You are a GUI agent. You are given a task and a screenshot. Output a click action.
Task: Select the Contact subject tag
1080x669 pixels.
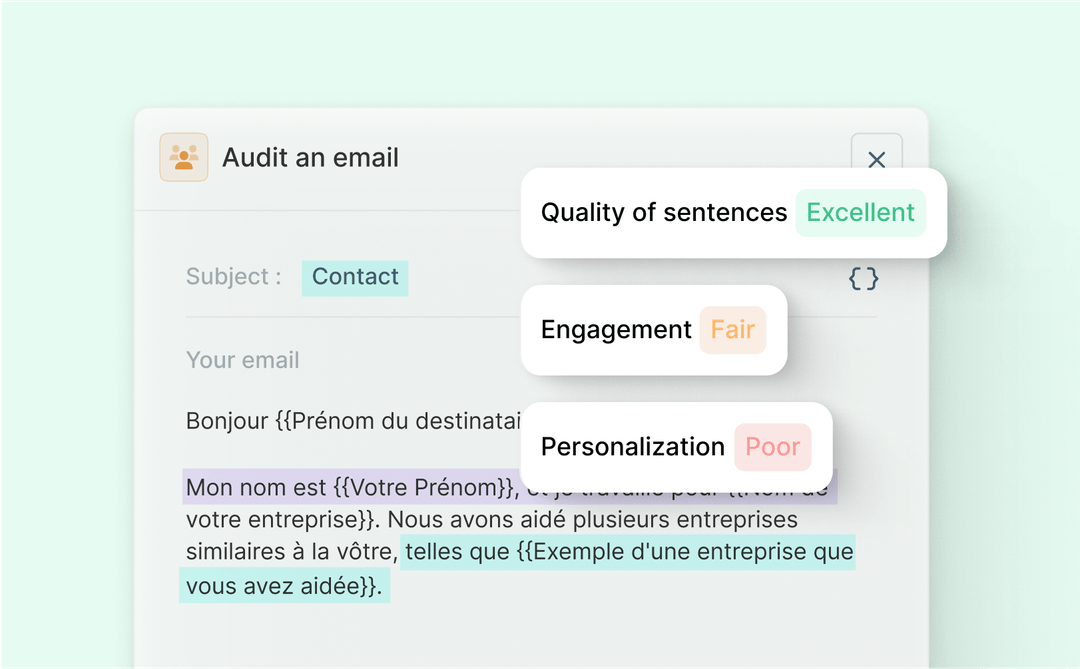[x=355, y=278]
